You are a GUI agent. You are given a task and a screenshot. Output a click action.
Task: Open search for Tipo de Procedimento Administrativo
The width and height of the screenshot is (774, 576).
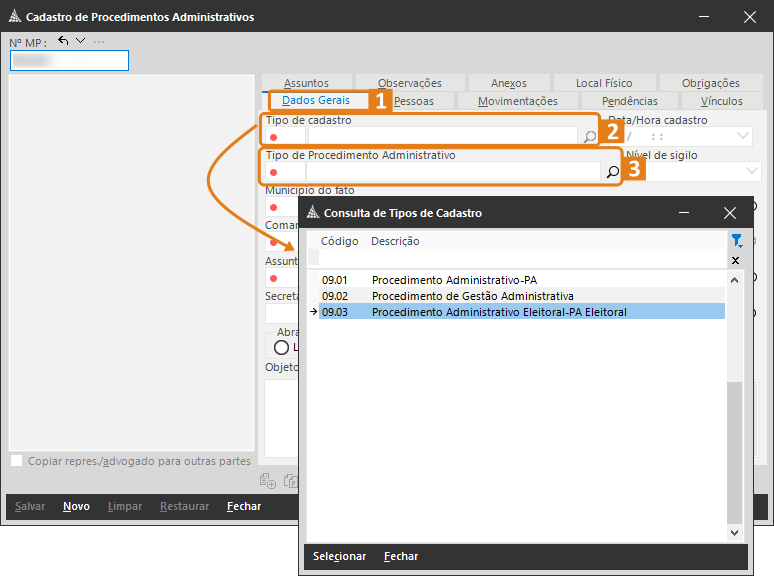[612, 172]
